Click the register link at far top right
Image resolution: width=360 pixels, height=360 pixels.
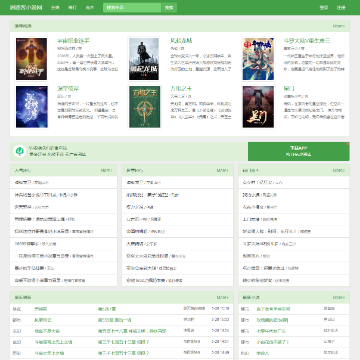[341, 7]
